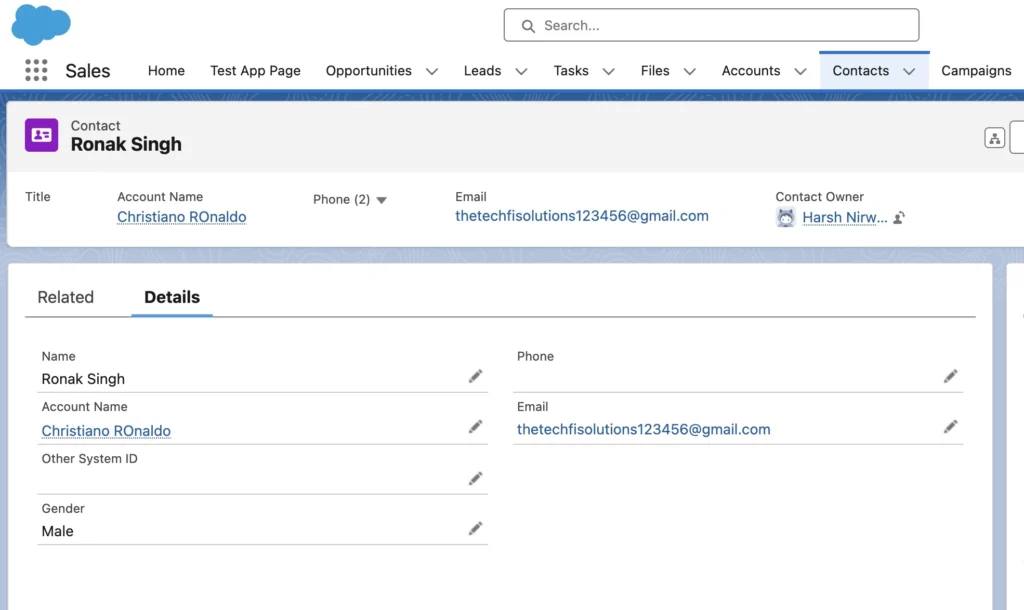Open the Contacts tab dropdown arrow

pyautogui.click(x=908, y=71)
